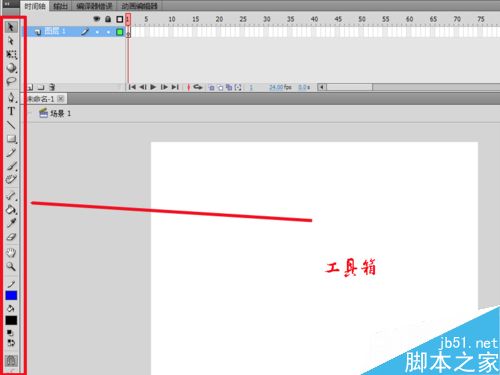Screen dimensions: 500x375
Task: Select the Line tool
Action: (x=11, y=125)
